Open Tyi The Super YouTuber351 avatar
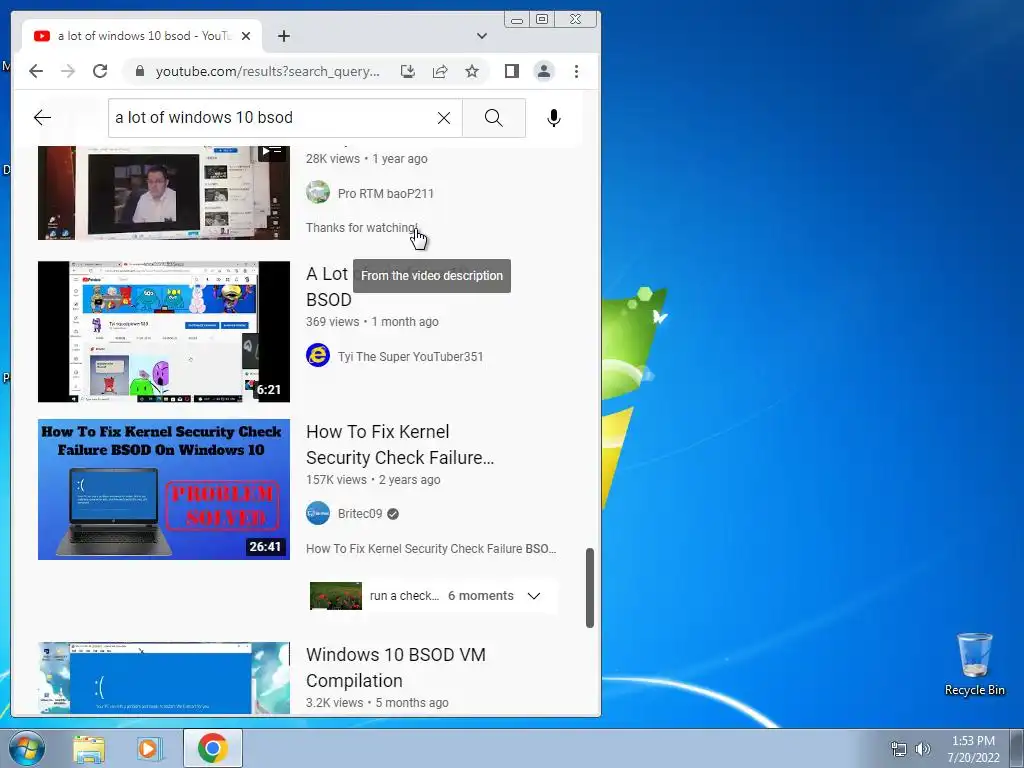This screenshot has width=1024, height=768. point(318,355)
